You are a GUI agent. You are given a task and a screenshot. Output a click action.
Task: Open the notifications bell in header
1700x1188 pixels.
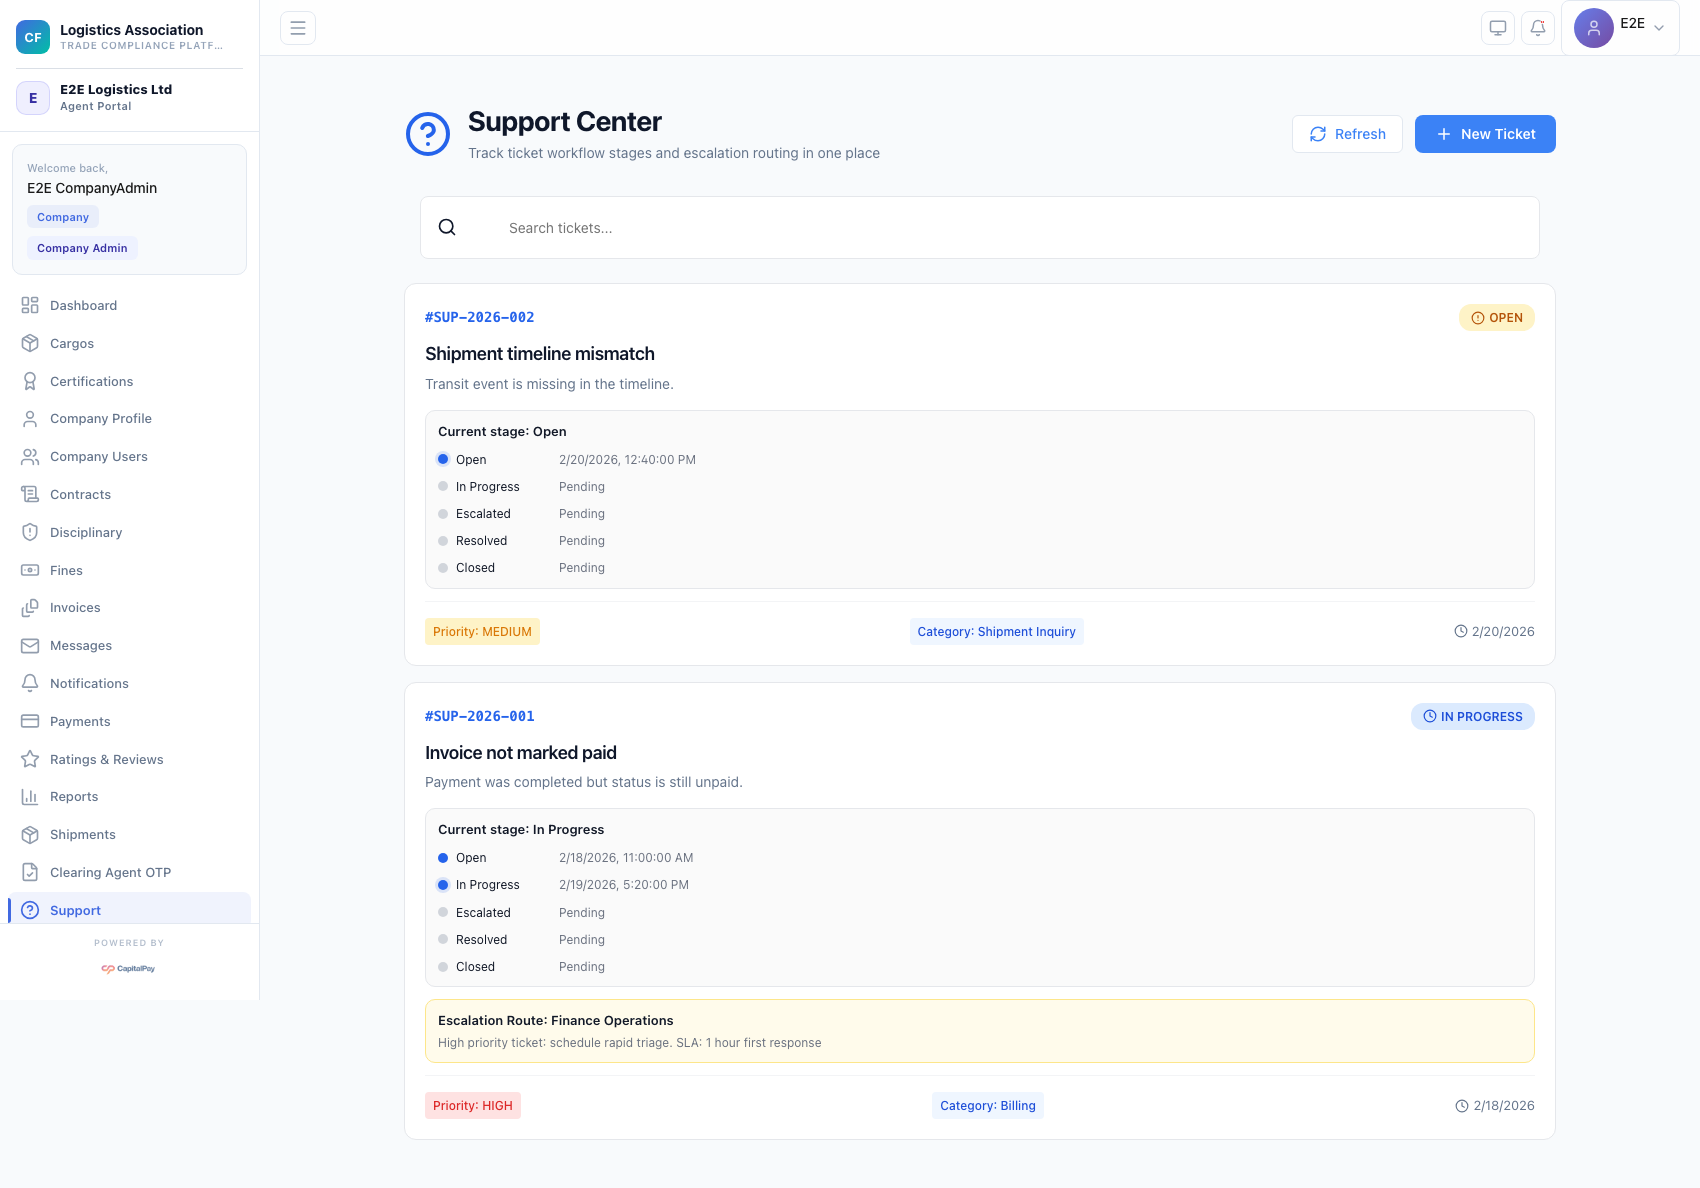pyautogui.click(x=1538, y=28)
